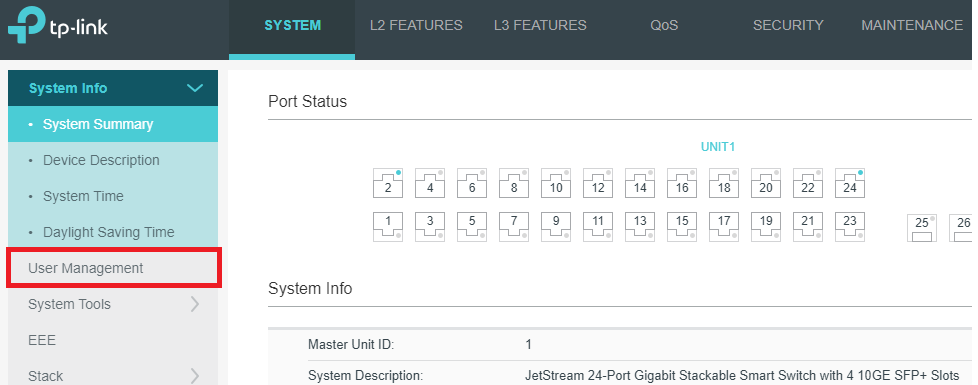Open Device Description page

113,160
